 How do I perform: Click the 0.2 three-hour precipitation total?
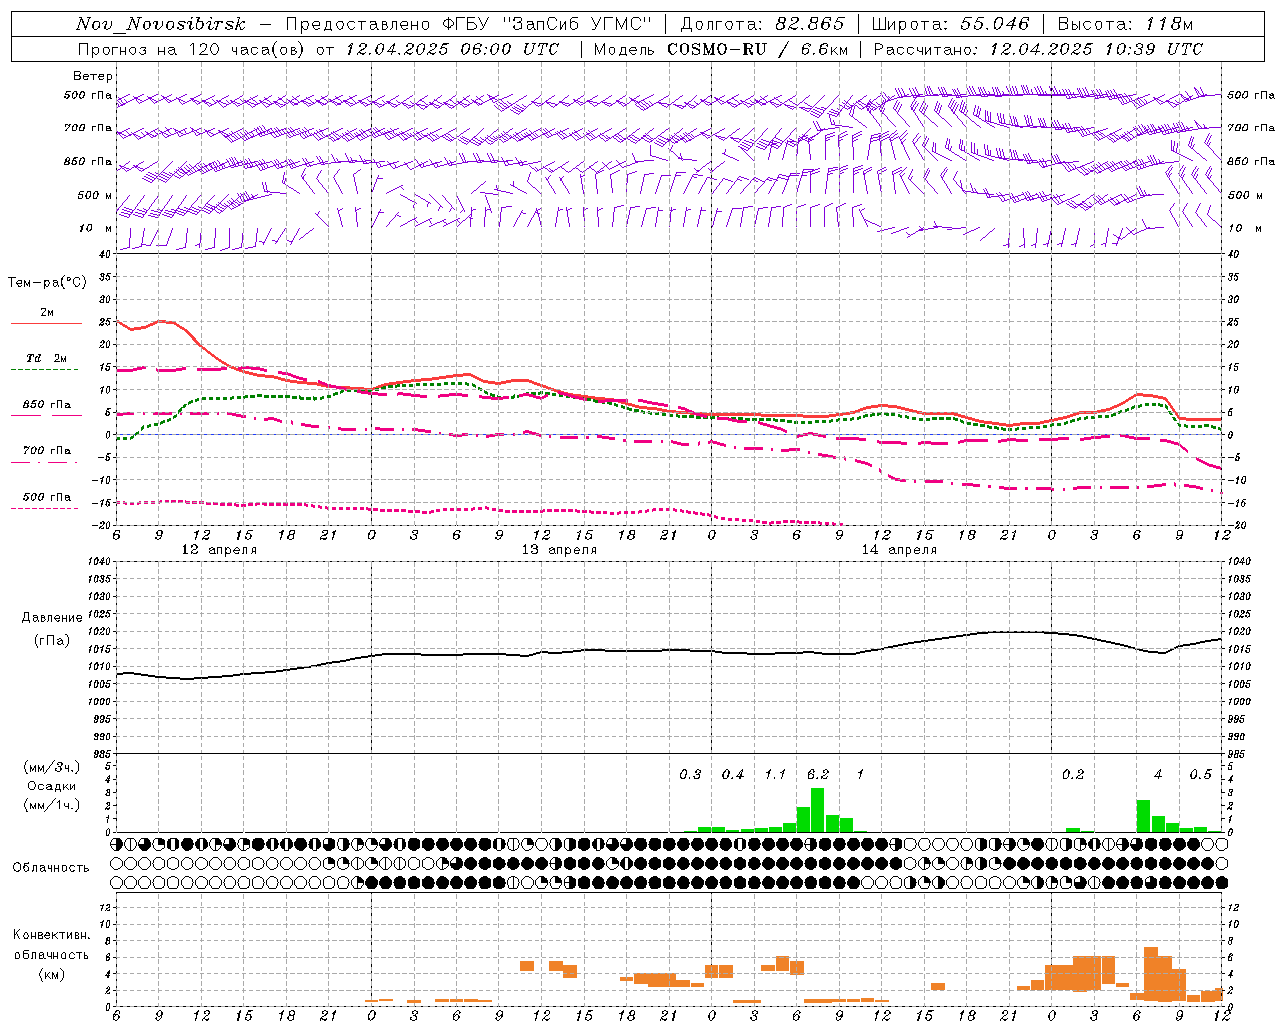(1073, 774)
